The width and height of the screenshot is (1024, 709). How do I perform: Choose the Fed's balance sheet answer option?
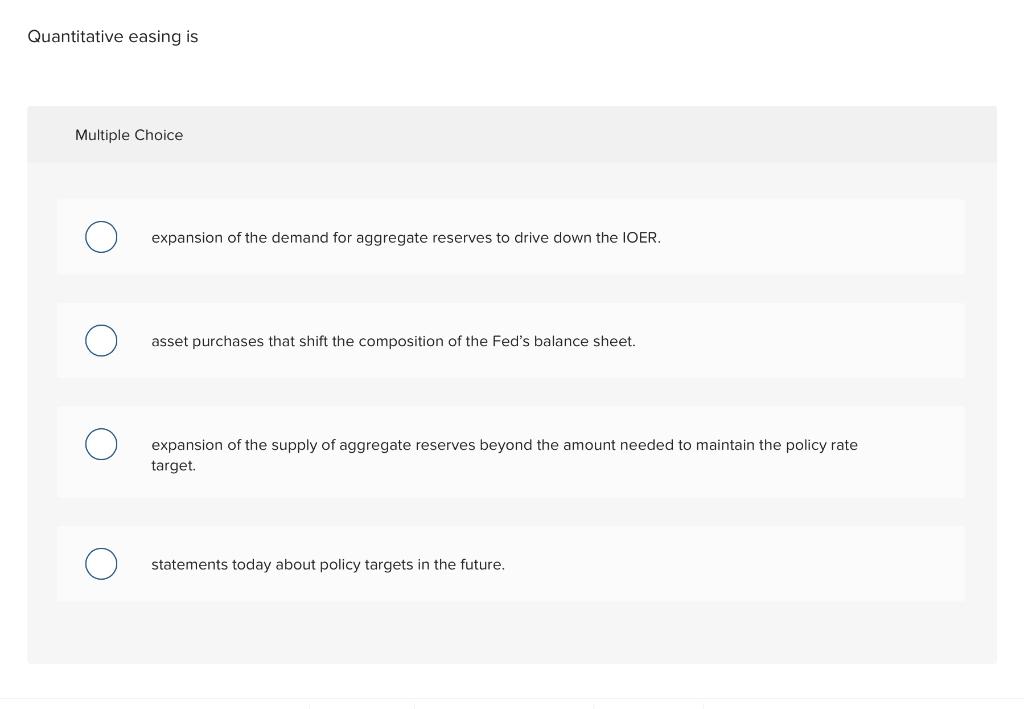(x=393, y=341)
